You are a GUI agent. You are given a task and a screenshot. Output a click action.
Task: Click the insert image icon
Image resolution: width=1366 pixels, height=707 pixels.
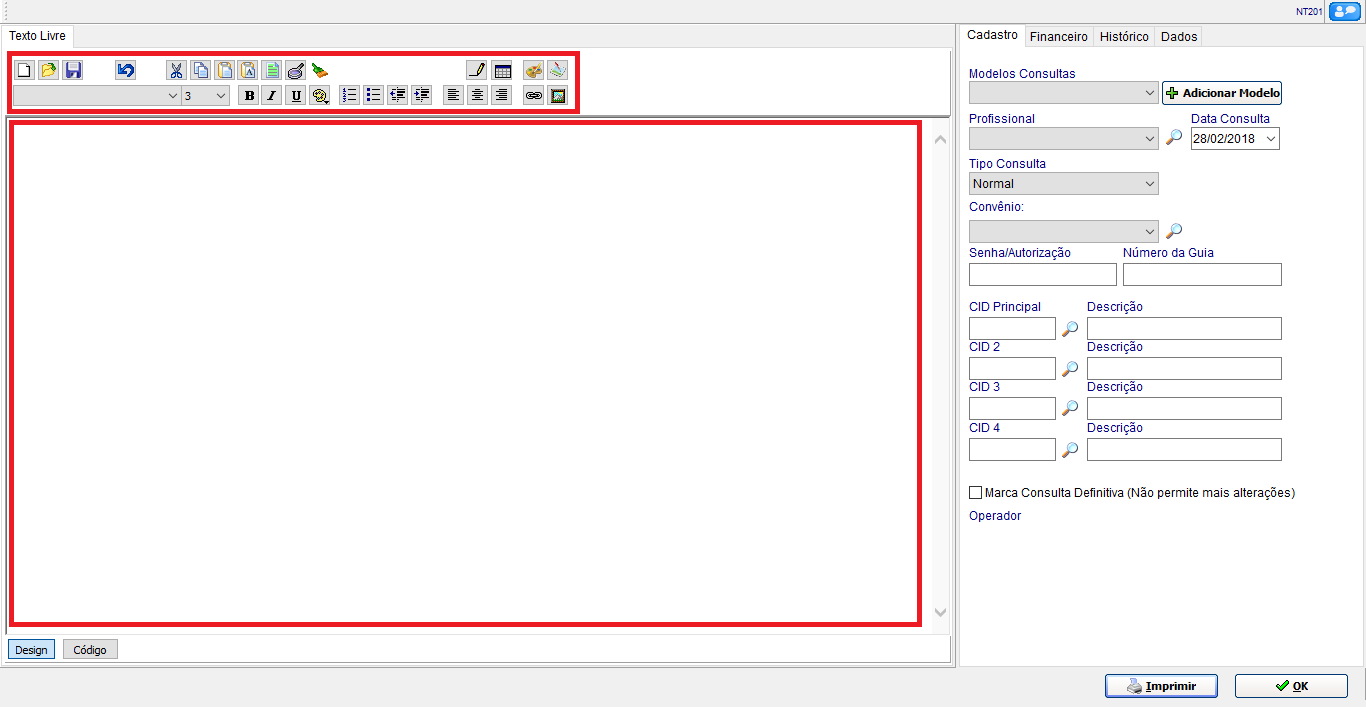(558, 96)
